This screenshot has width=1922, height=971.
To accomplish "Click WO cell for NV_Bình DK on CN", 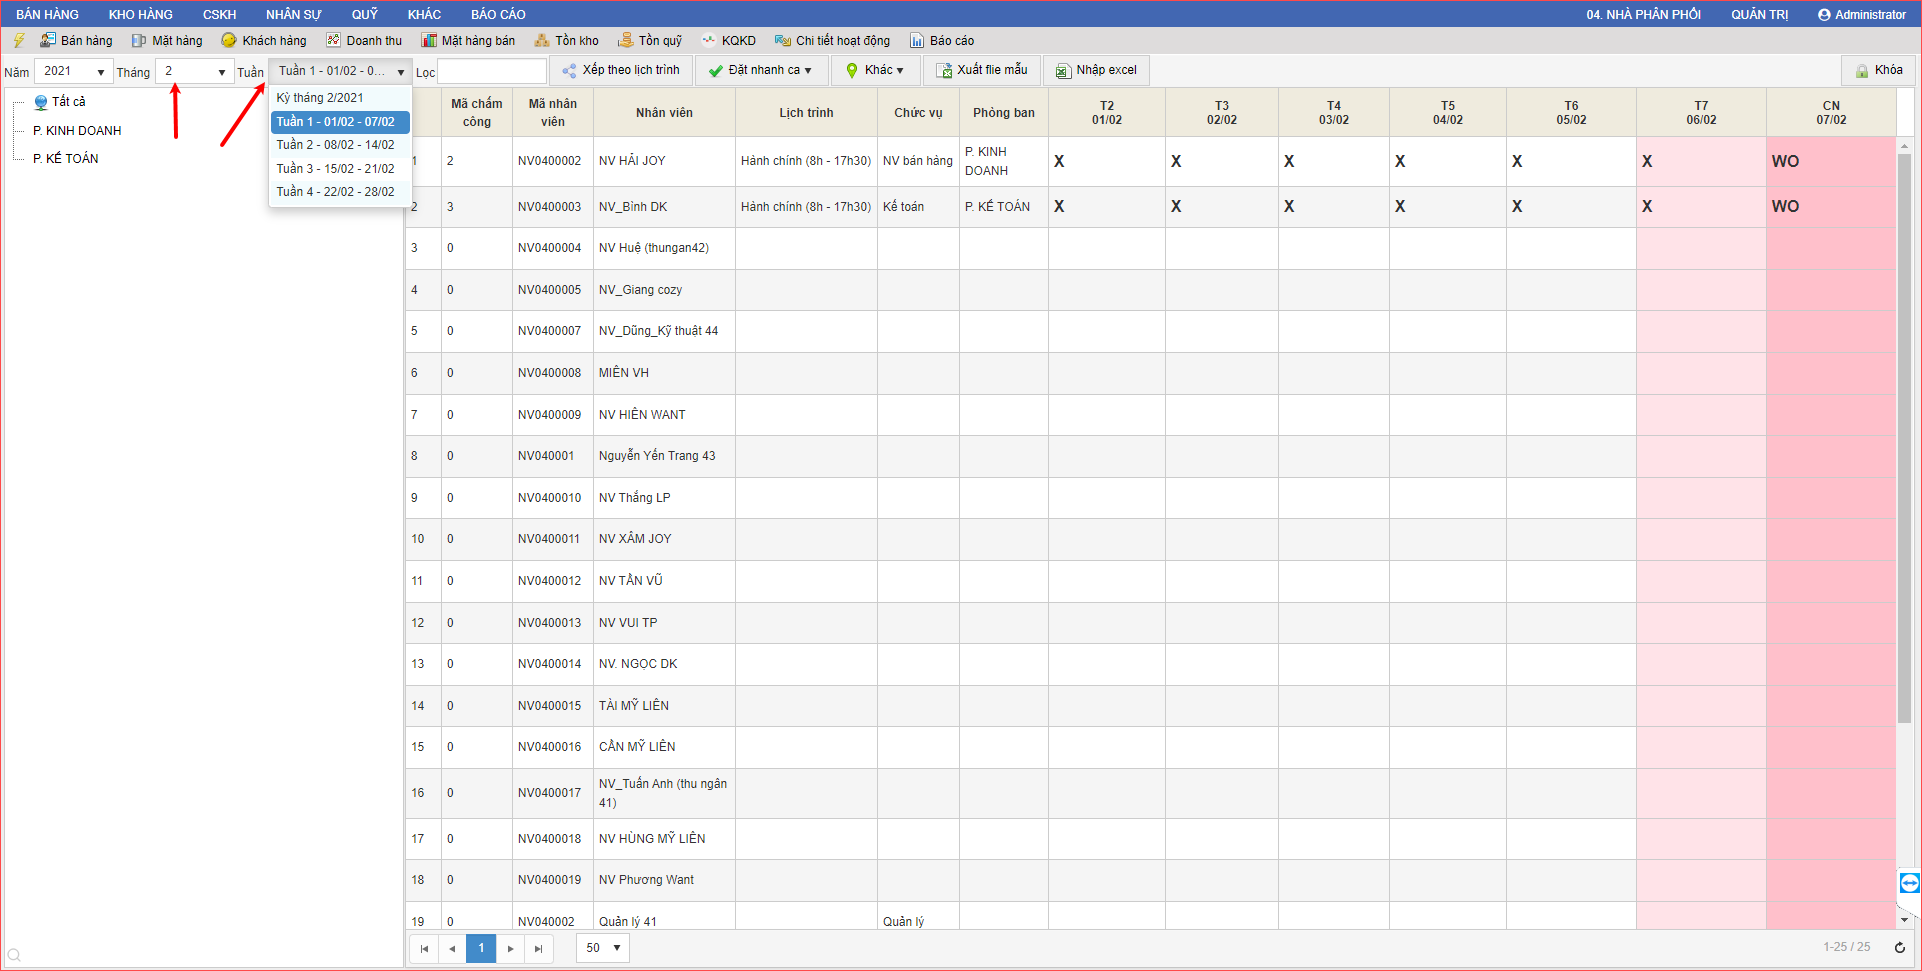I will click(x=1831, y=206).
